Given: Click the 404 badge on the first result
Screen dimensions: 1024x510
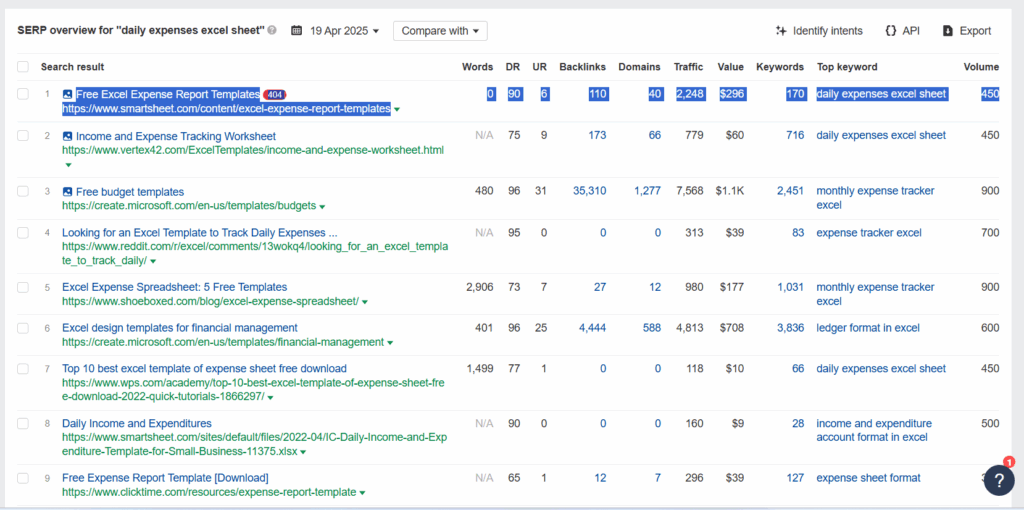Looking at the screenshot, I should 274,94.
